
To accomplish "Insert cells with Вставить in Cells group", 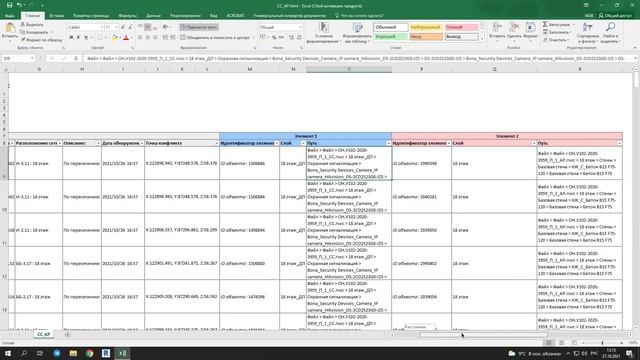I will point(497,32).
